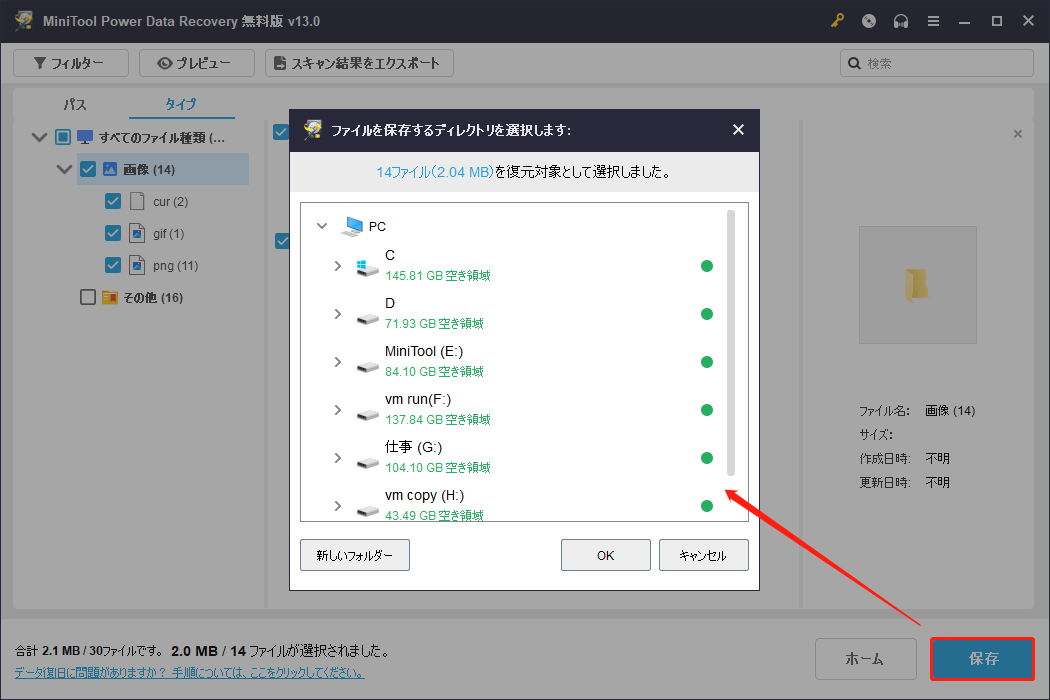This screenshot has width=1050, height=700.
Task: Expand MiniTool (E:) drive
Action: (338, 362)
